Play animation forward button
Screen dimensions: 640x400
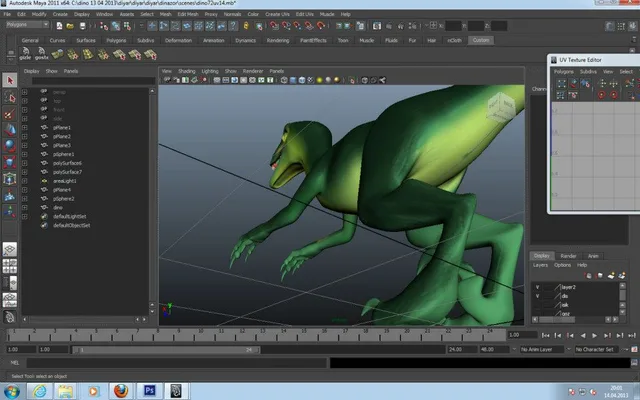[595, 336]
